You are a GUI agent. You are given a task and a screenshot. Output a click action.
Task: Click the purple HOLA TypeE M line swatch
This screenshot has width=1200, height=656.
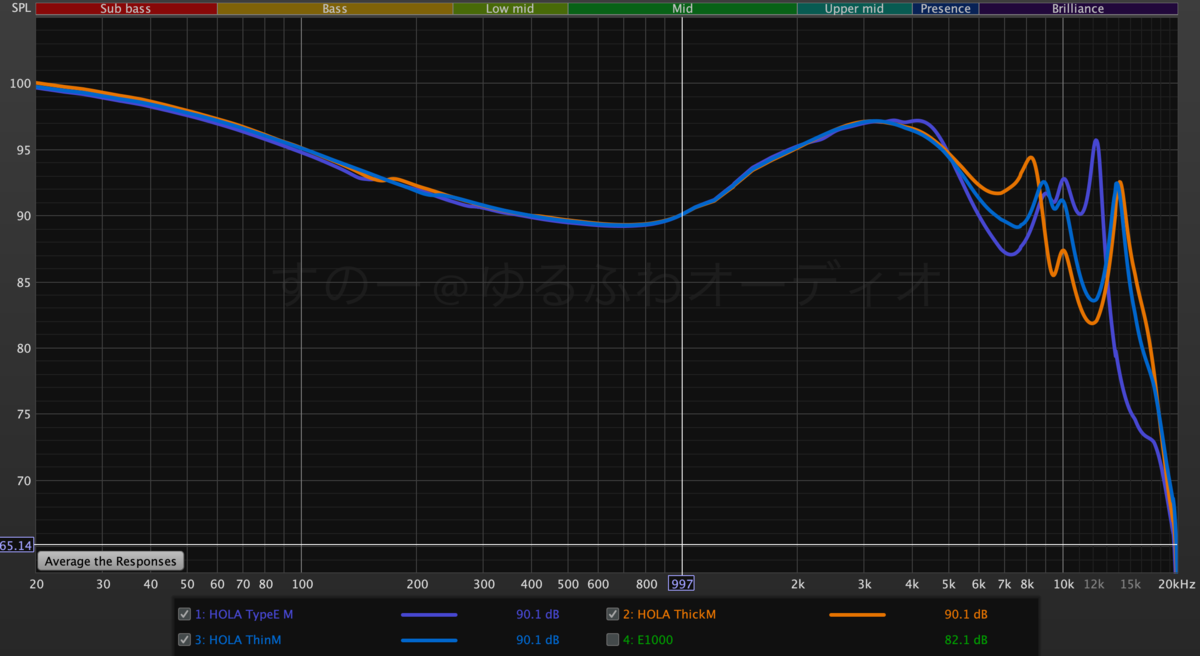(429, 615)
